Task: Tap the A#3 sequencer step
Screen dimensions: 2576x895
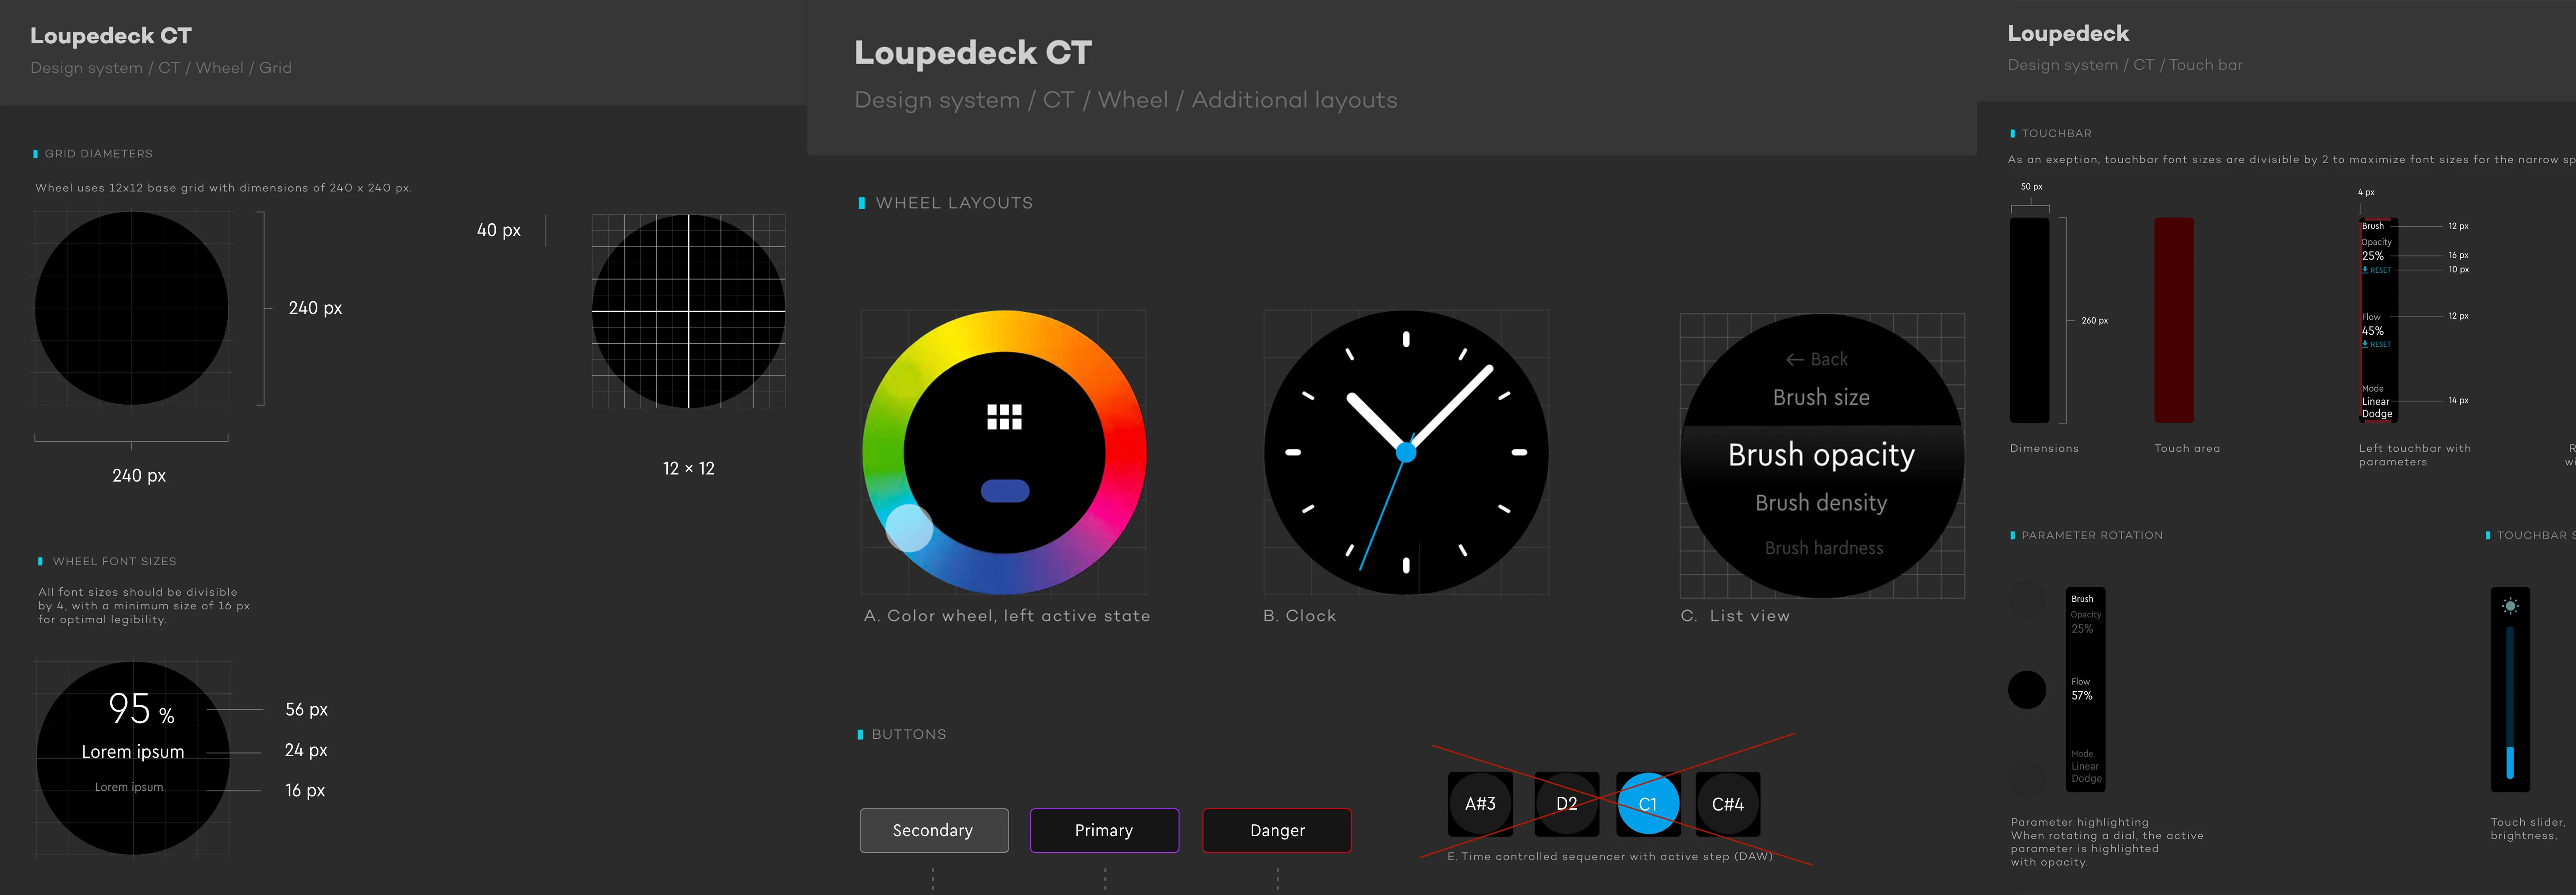Action: [1480, 804]
